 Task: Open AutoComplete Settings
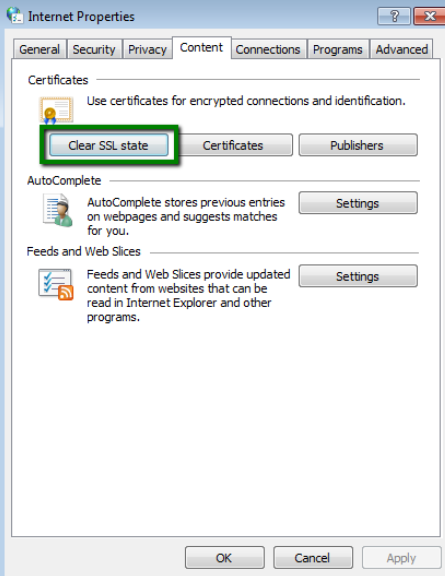[x=358, y=203]
